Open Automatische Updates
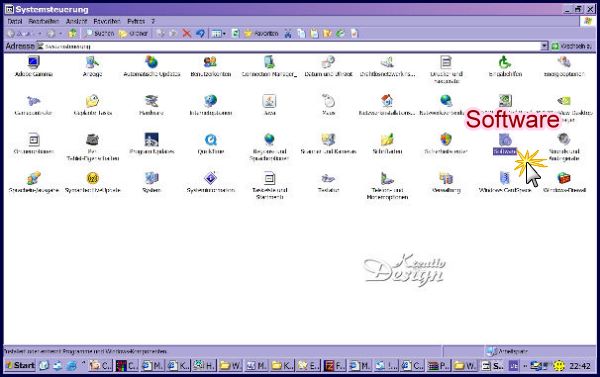The height and width of the screenshot is (377, 600). click(x=152, y=66)
